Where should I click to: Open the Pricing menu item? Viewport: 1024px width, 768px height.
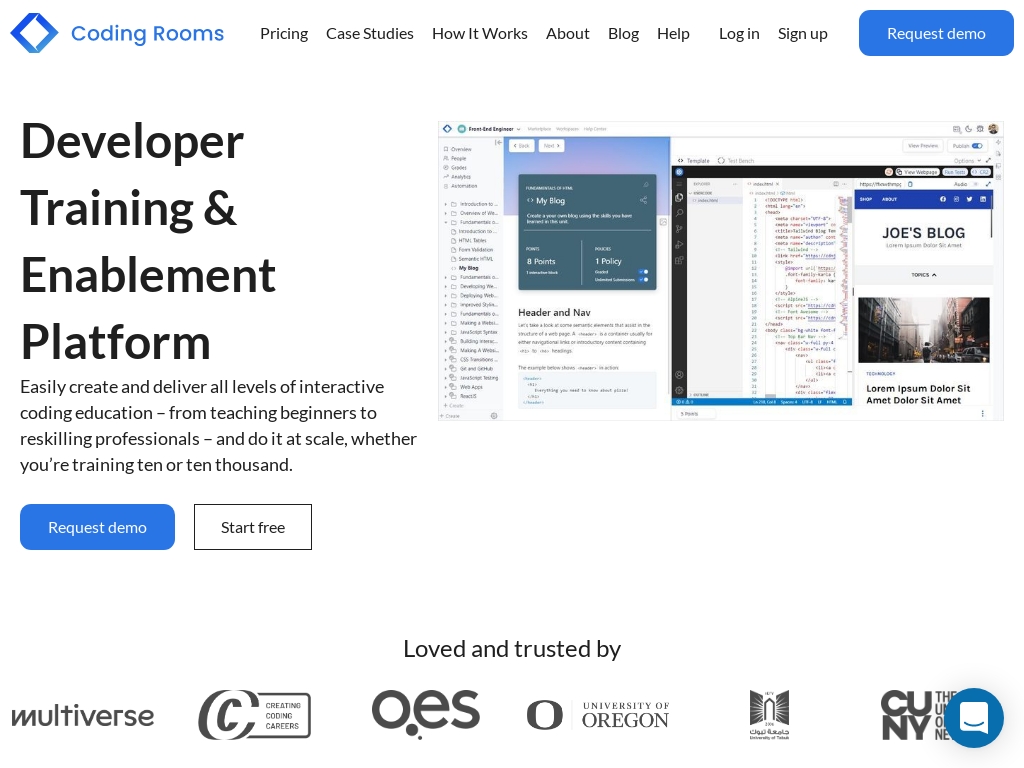(284, 33)
